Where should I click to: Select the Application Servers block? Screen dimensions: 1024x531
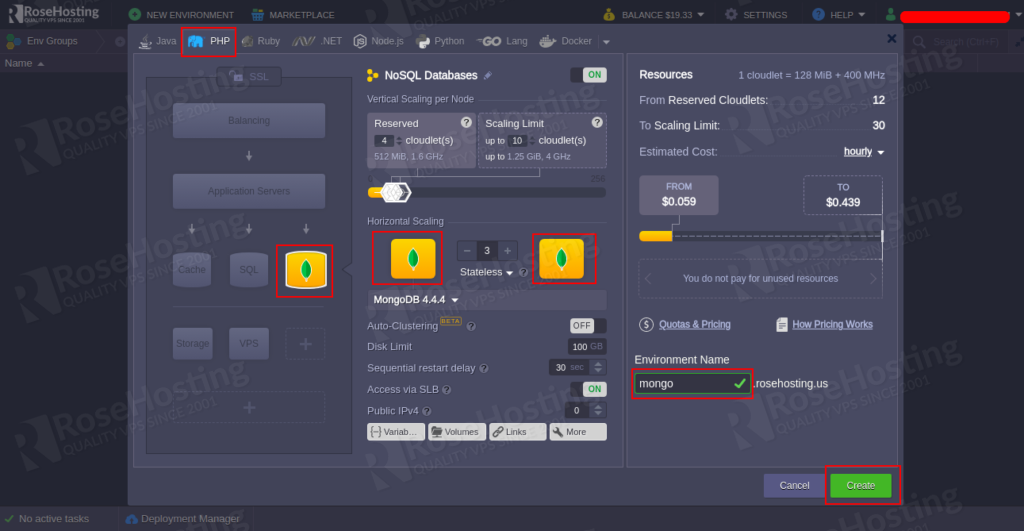click(249, 191)
